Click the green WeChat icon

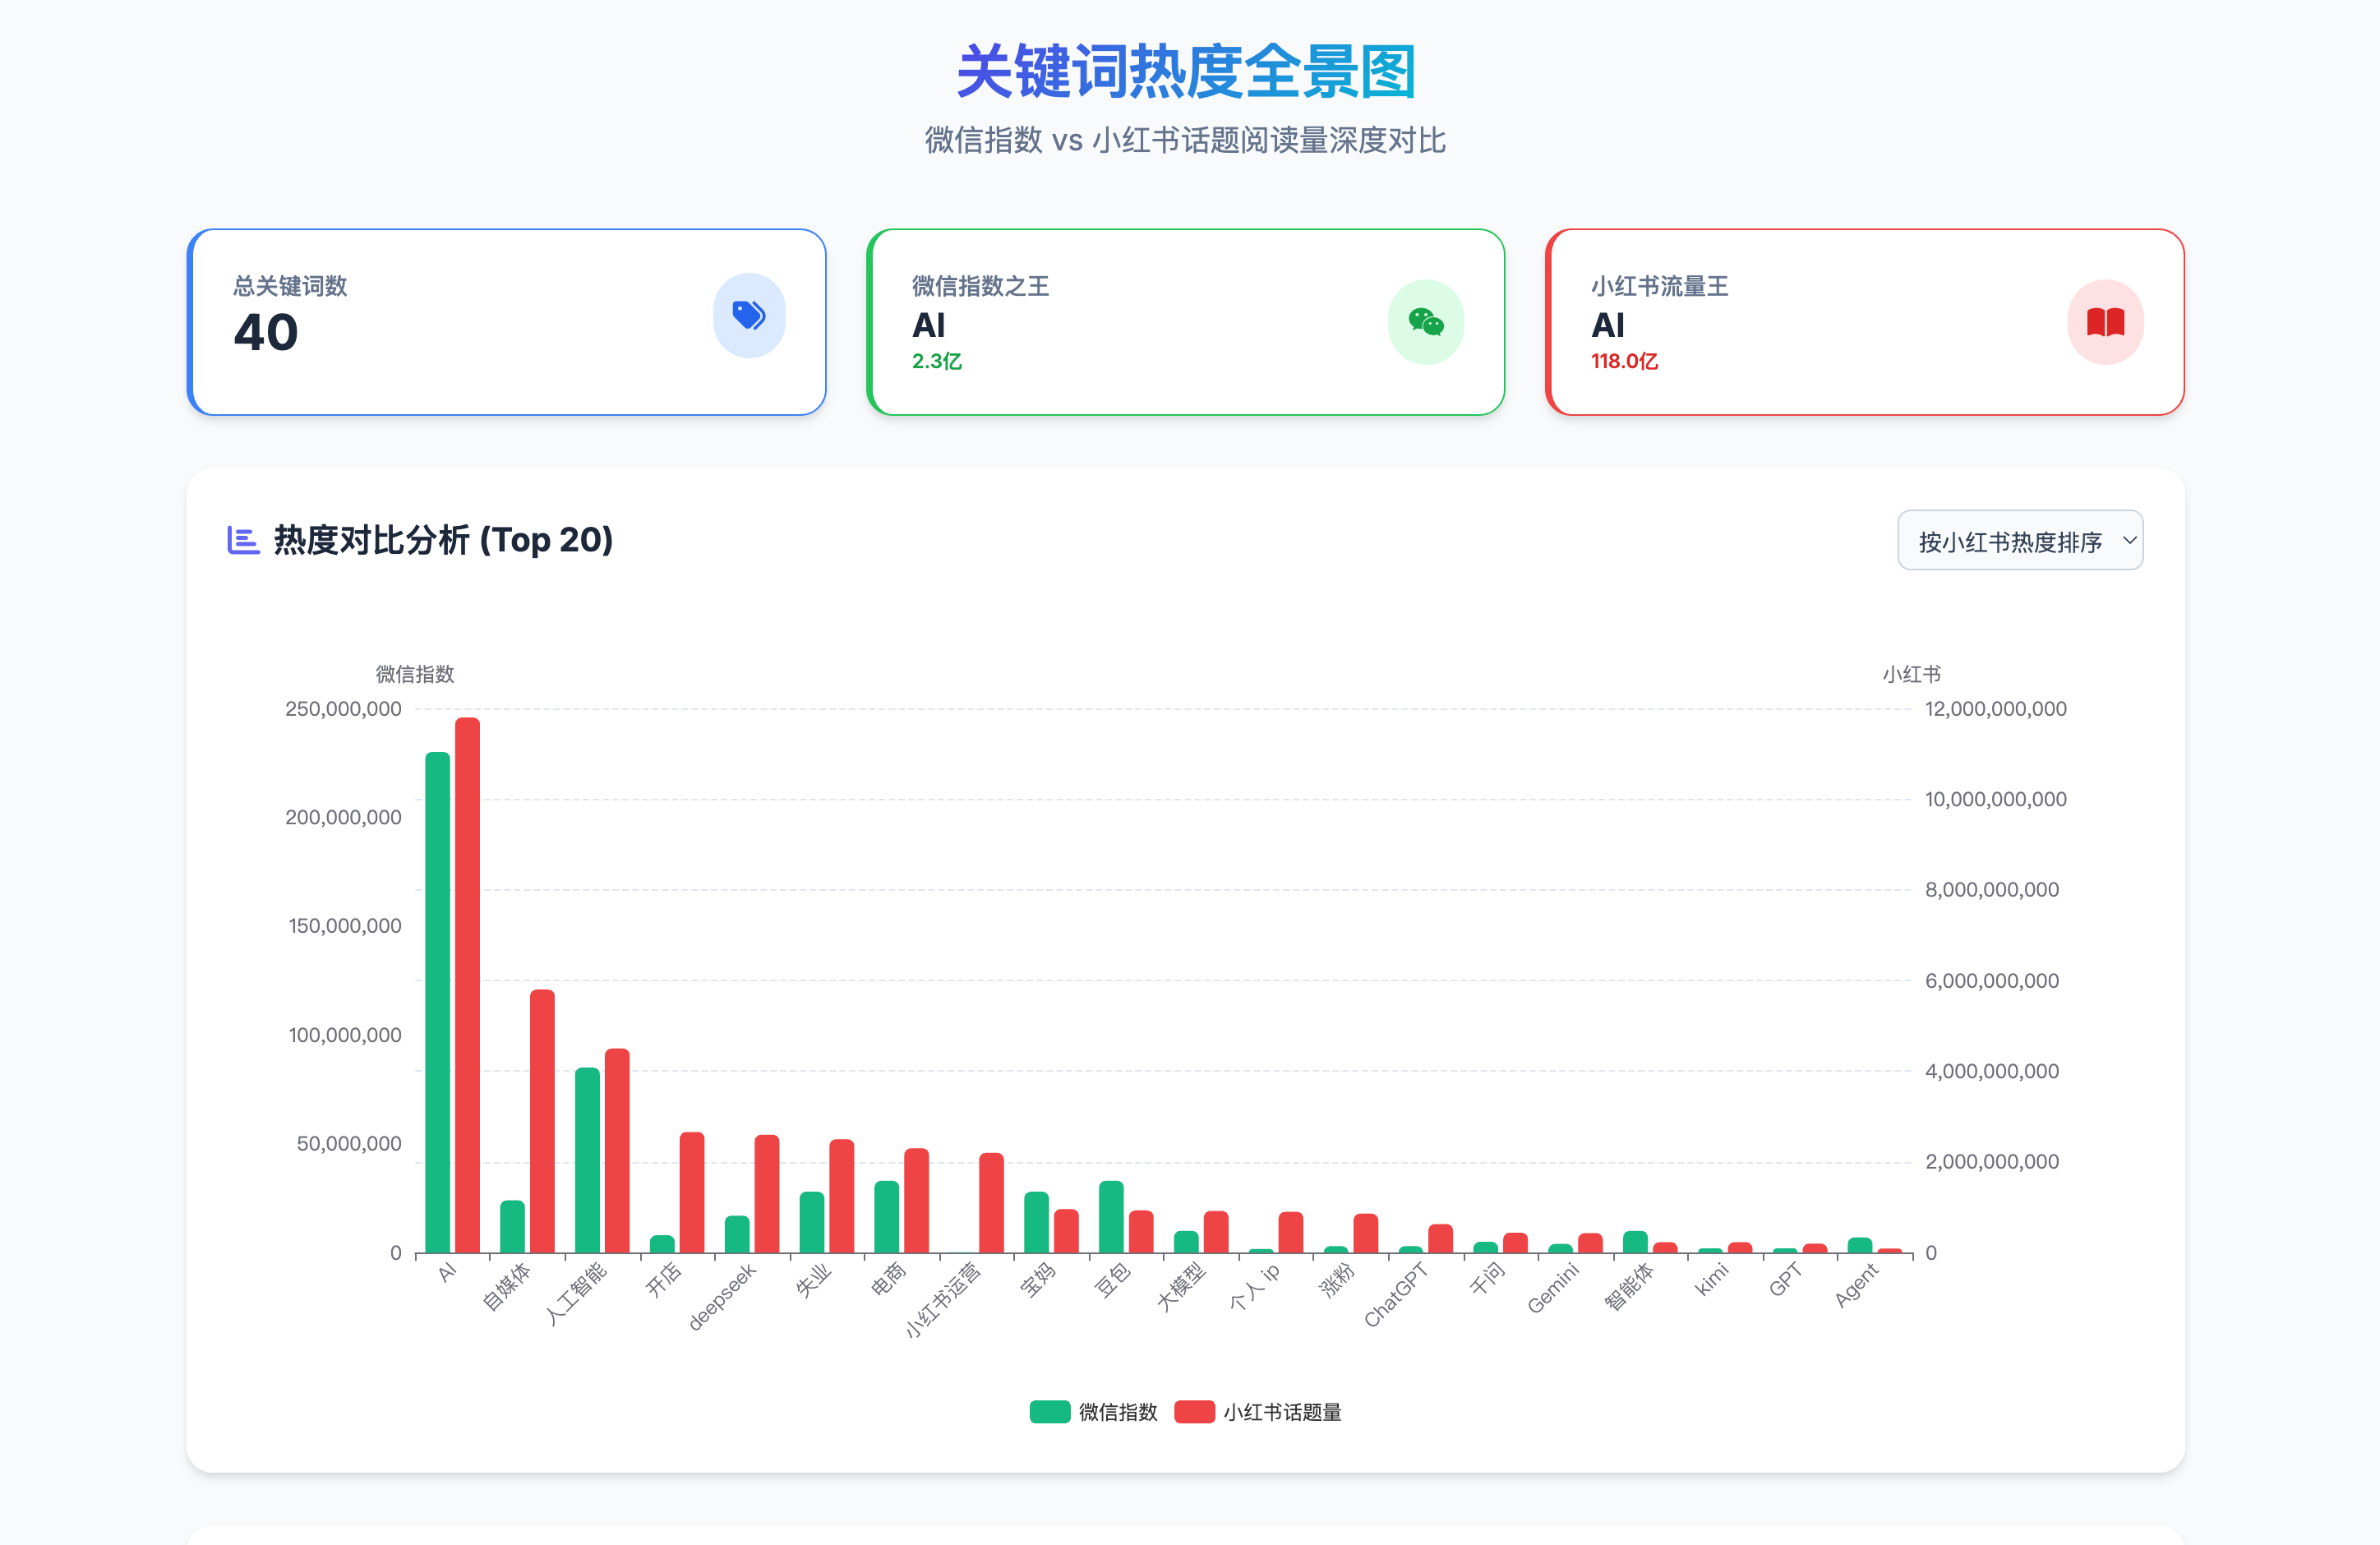1425,322
